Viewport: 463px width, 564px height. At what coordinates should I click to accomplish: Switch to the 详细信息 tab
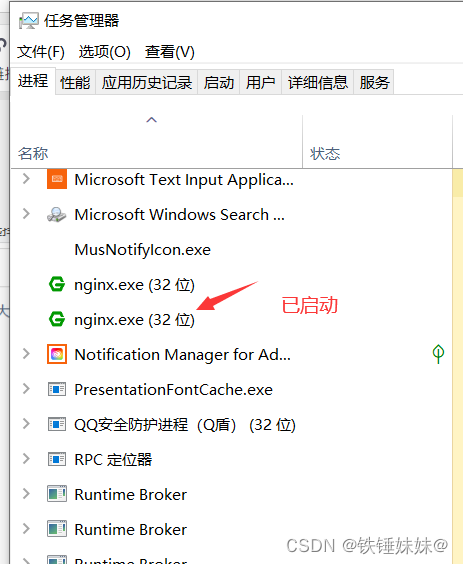318,82
